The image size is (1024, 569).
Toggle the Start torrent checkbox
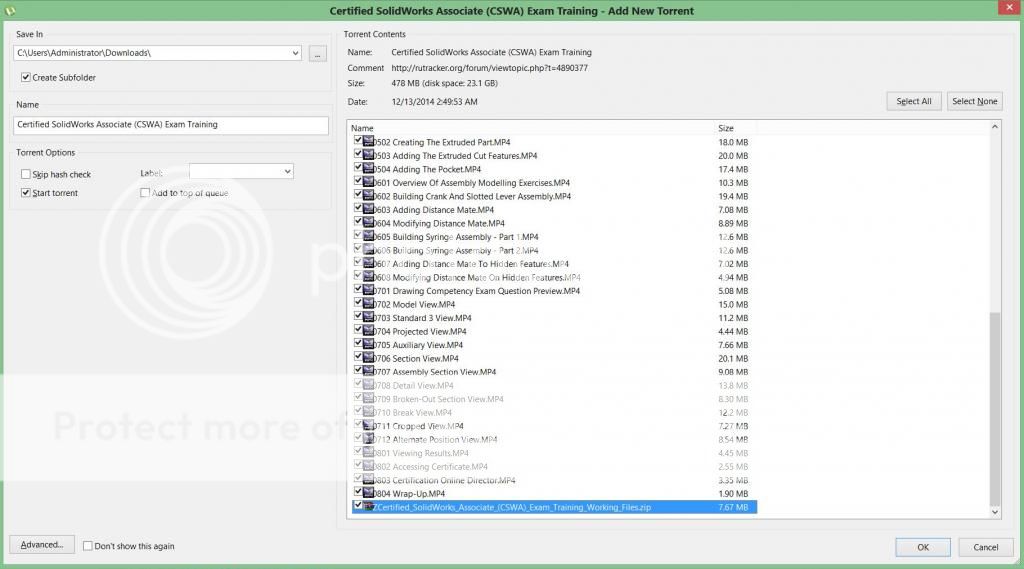click(x=25, y=193)
